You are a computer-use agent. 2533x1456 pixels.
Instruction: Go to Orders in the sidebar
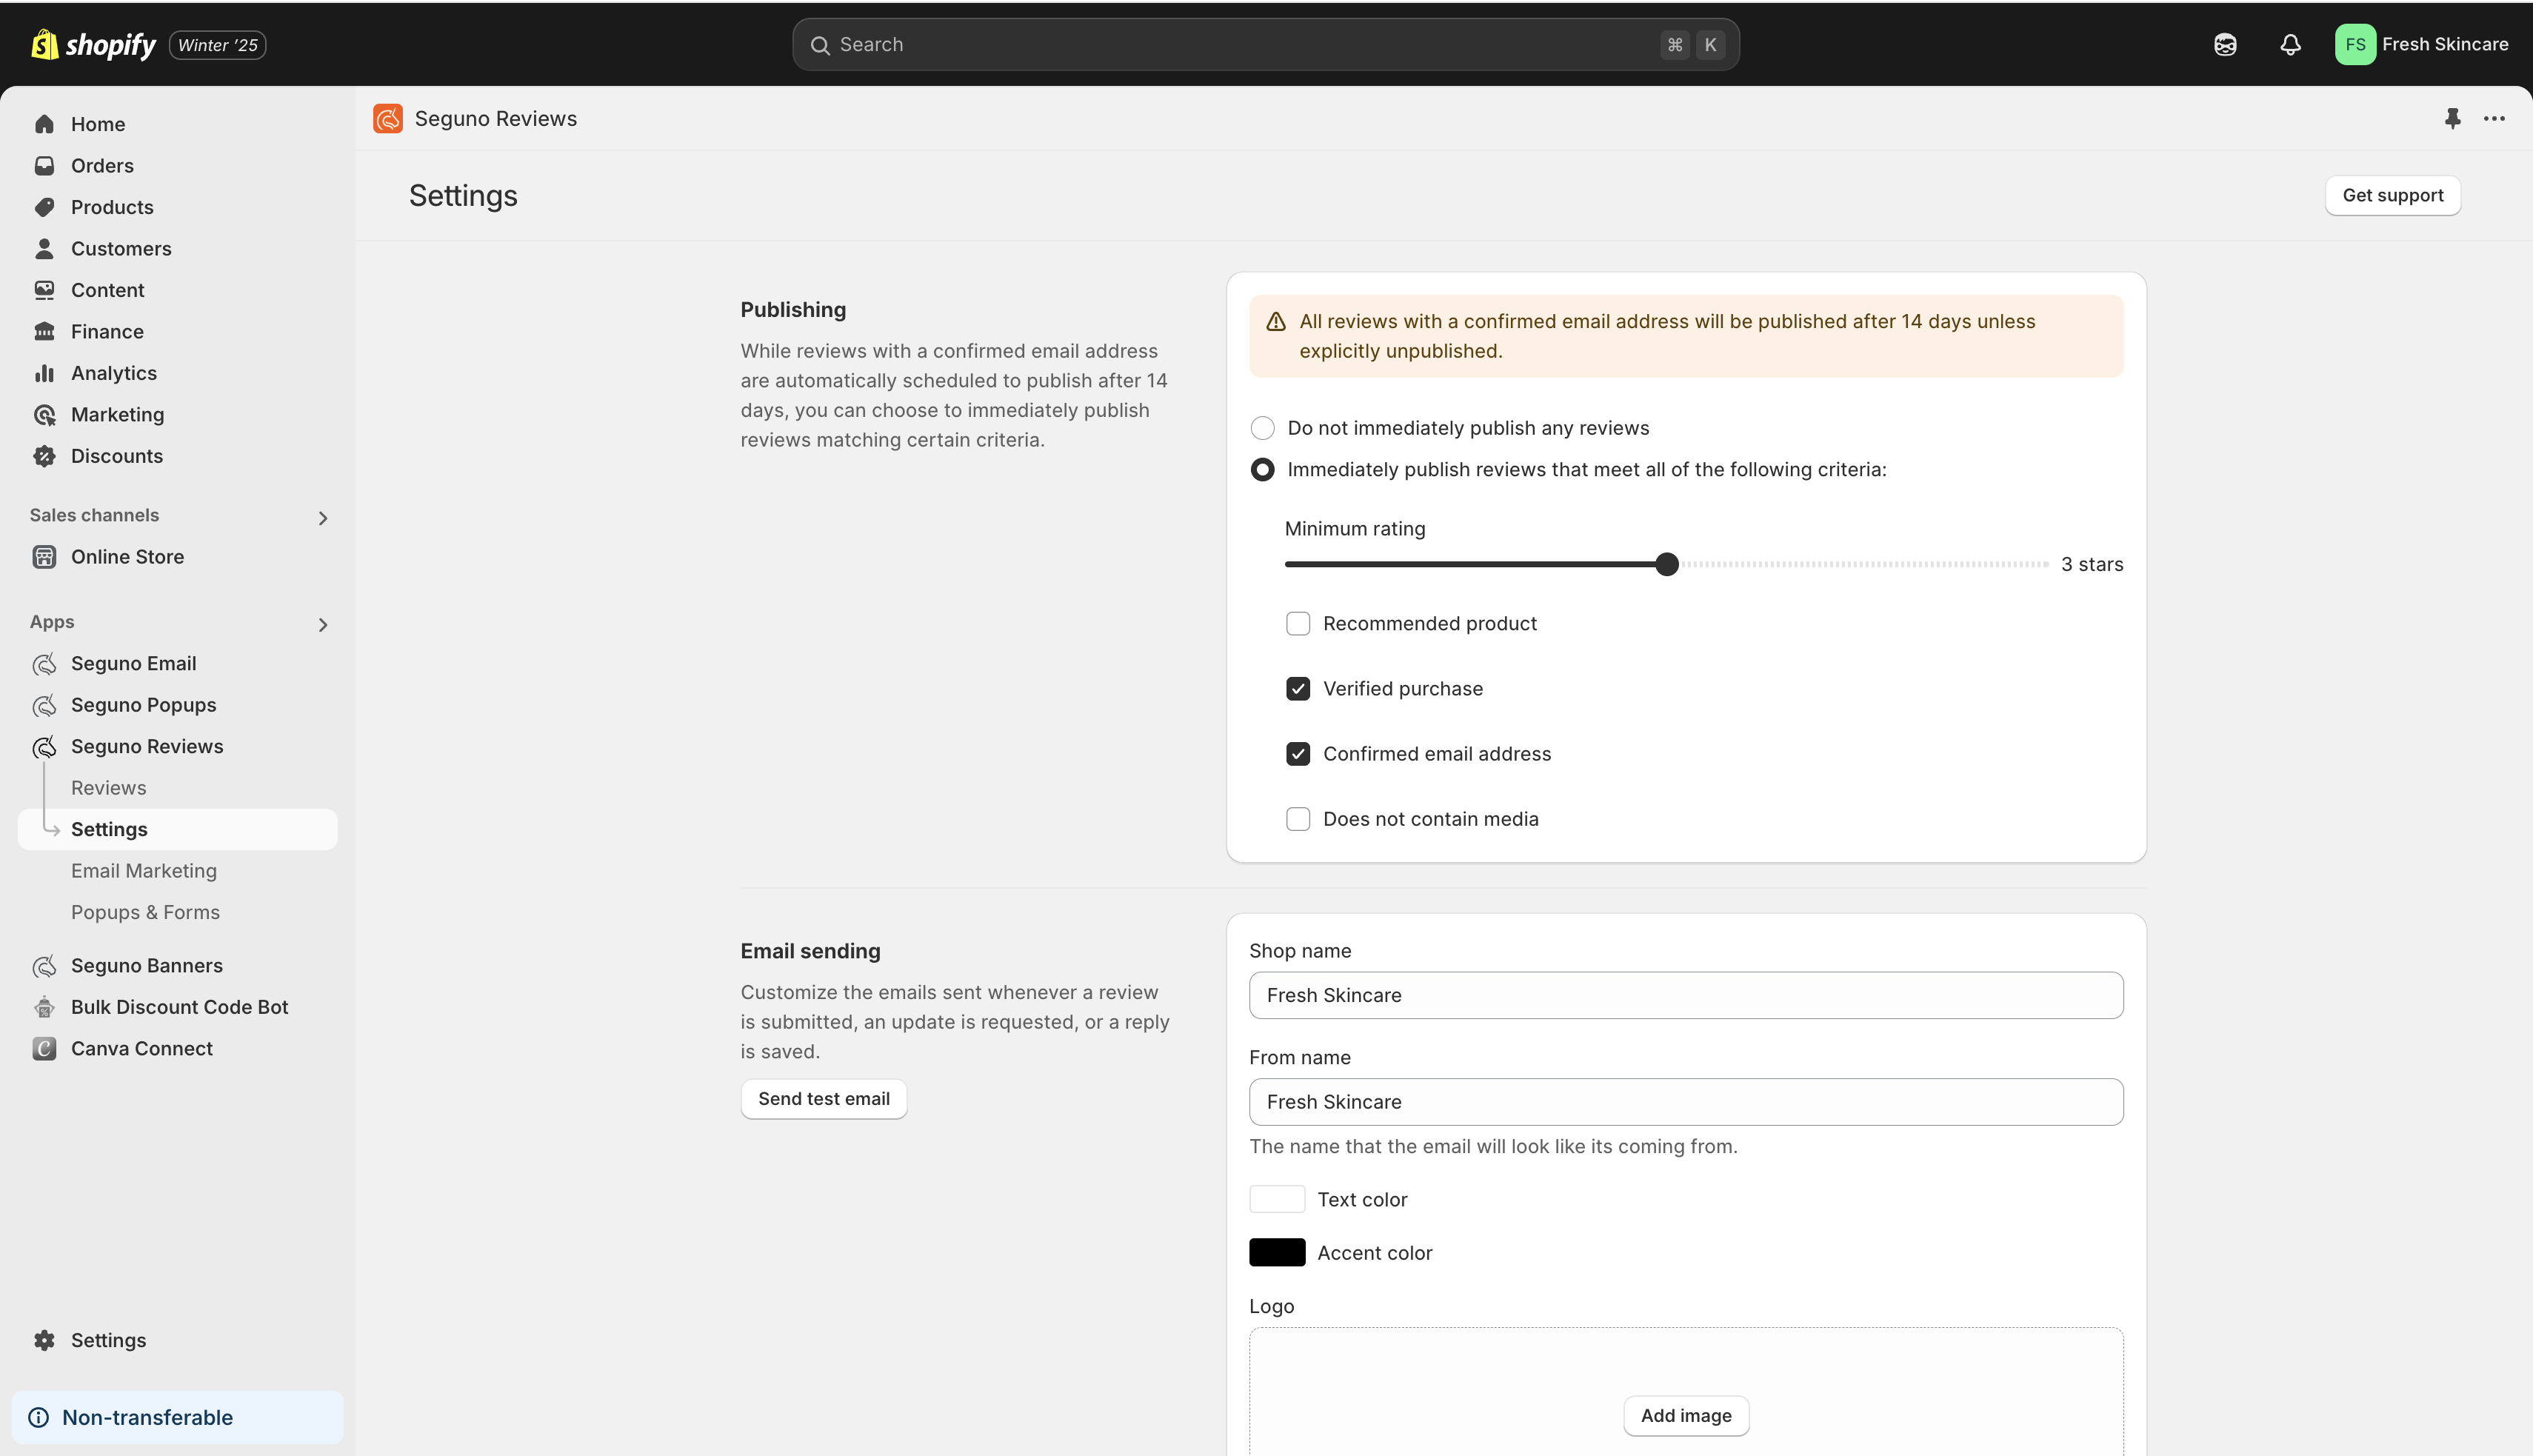(x=102, y=166)
